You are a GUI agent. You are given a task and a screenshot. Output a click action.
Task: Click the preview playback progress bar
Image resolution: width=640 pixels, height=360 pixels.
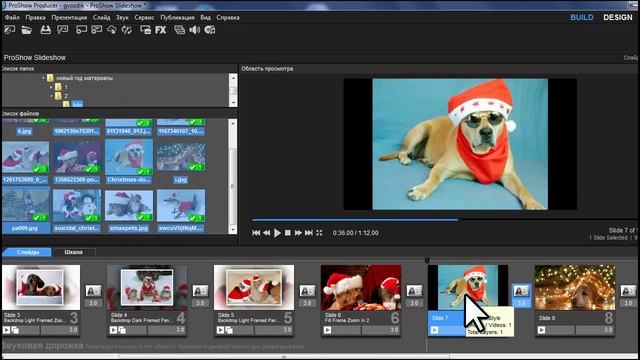(x=445, y=220)
